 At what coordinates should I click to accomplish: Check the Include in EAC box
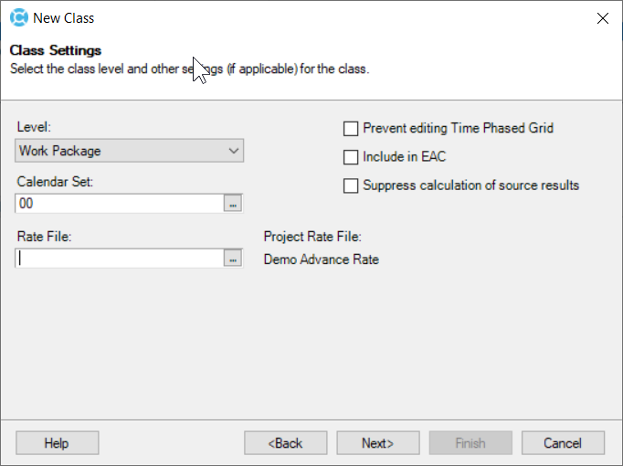point(351,157)
